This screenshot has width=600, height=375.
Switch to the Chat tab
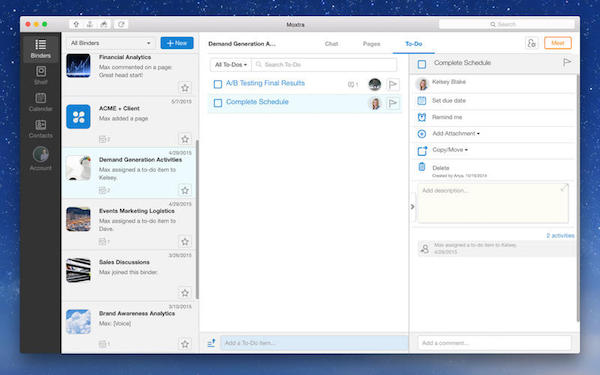click(331, 44)
